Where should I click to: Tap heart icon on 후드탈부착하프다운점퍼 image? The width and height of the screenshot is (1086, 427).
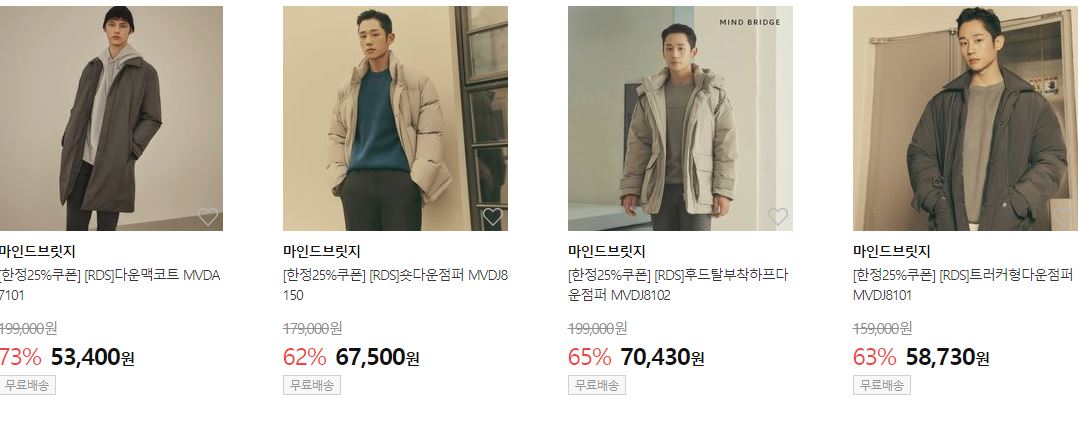pyautogui.click(x=778, y=217)
